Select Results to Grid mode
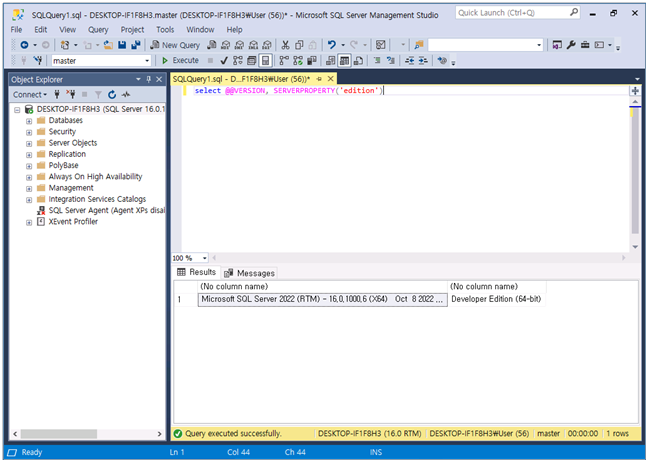Image resolution: width=649 pixels, height=463 pixels. 344,61
